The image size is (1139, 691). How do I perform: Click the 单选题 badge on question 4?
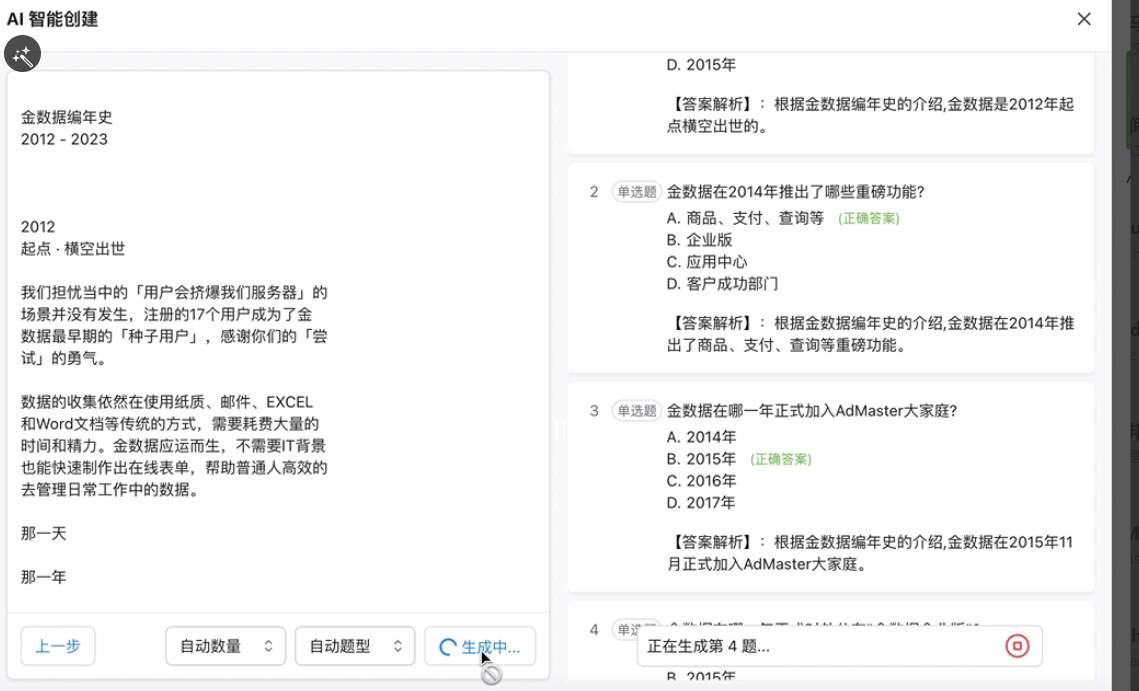point(637,630)
